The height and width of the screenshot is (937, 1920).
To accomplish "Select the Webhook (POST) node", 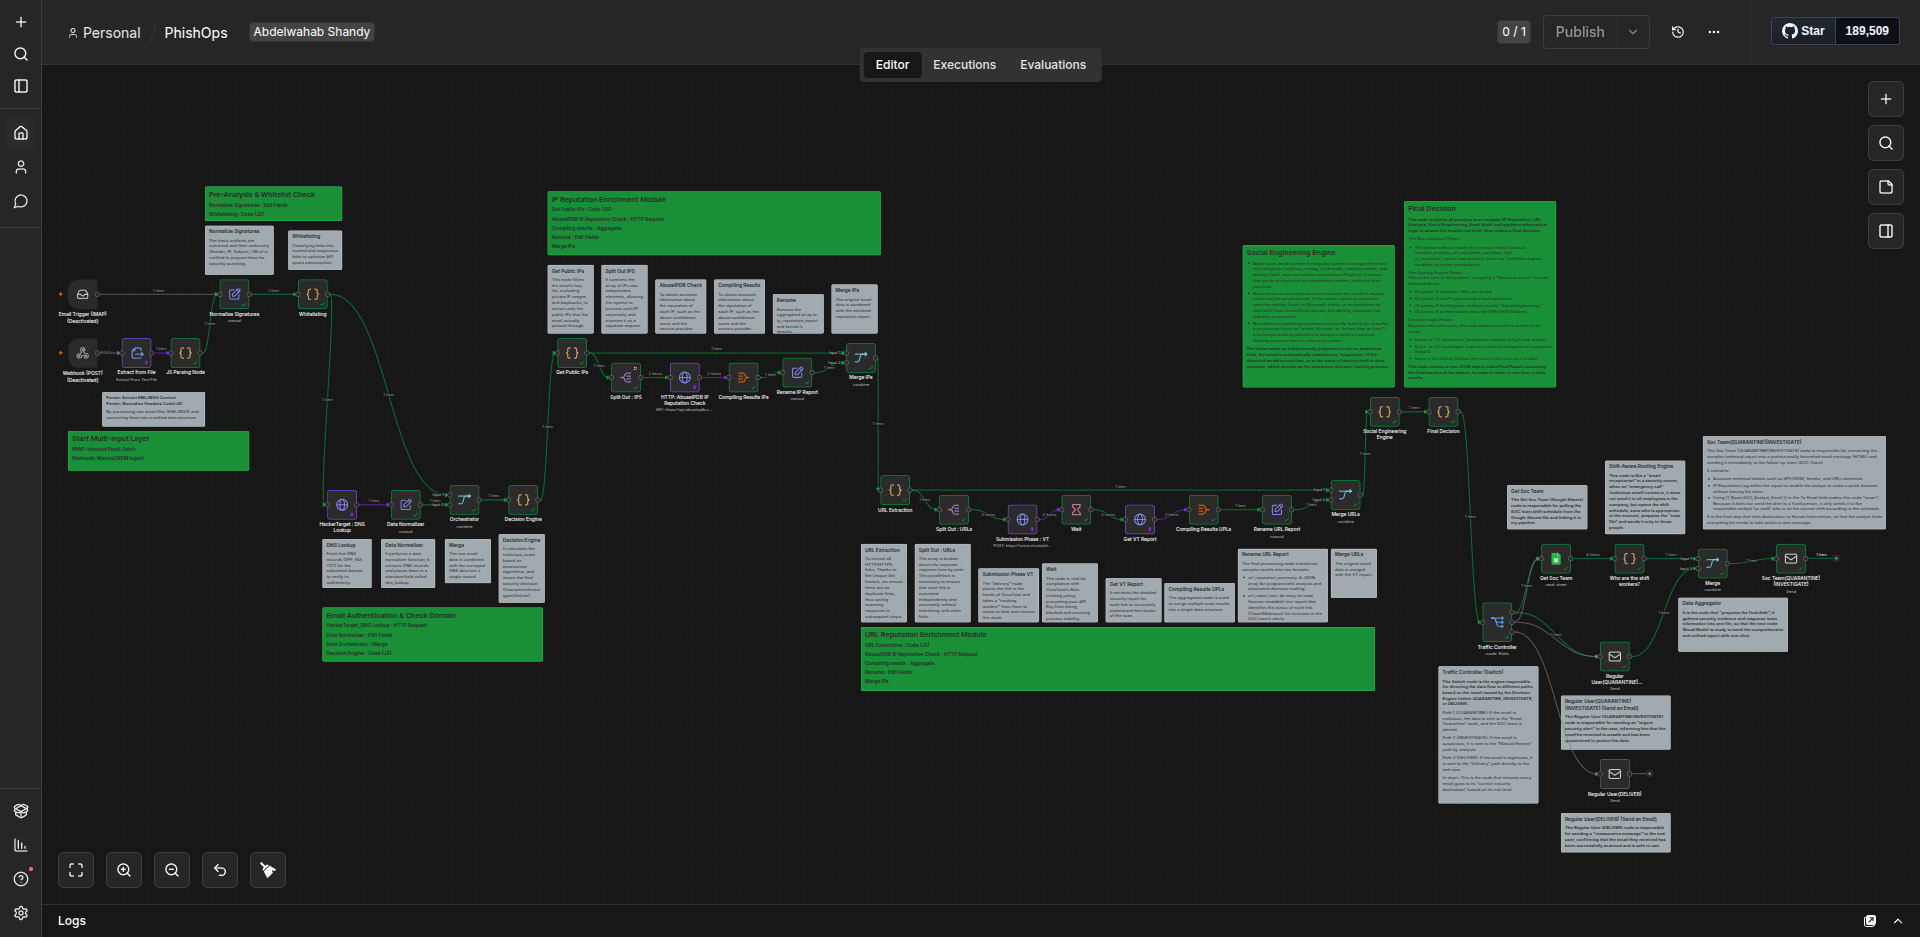I will pos(83,353).
